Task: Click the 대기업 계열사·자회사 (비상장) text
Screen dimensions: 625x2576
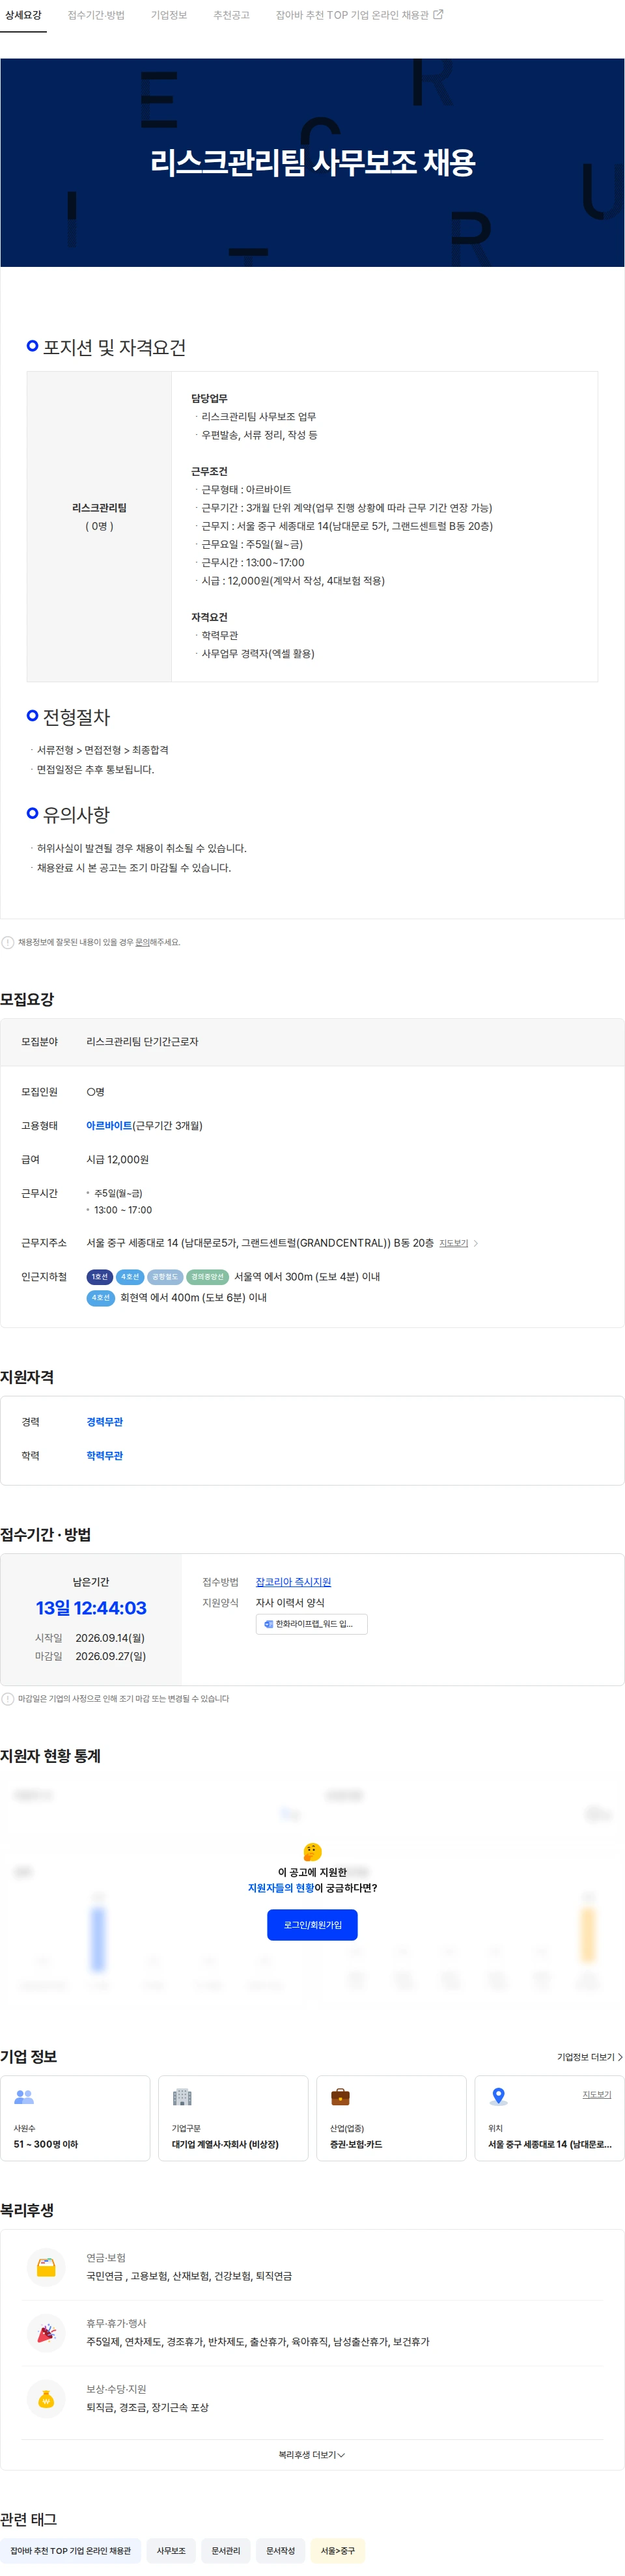Action: coord(225,2144)
